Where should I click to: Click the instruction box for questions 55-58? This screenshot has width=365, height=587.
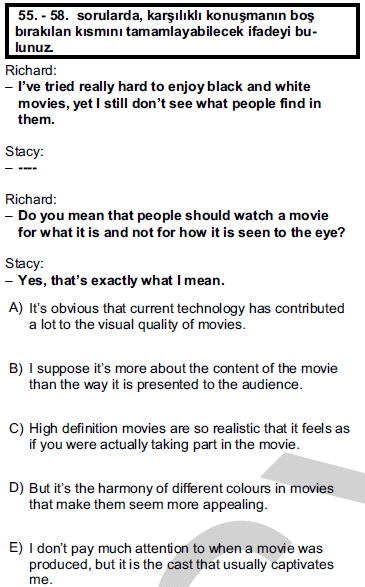click(182, 31)
